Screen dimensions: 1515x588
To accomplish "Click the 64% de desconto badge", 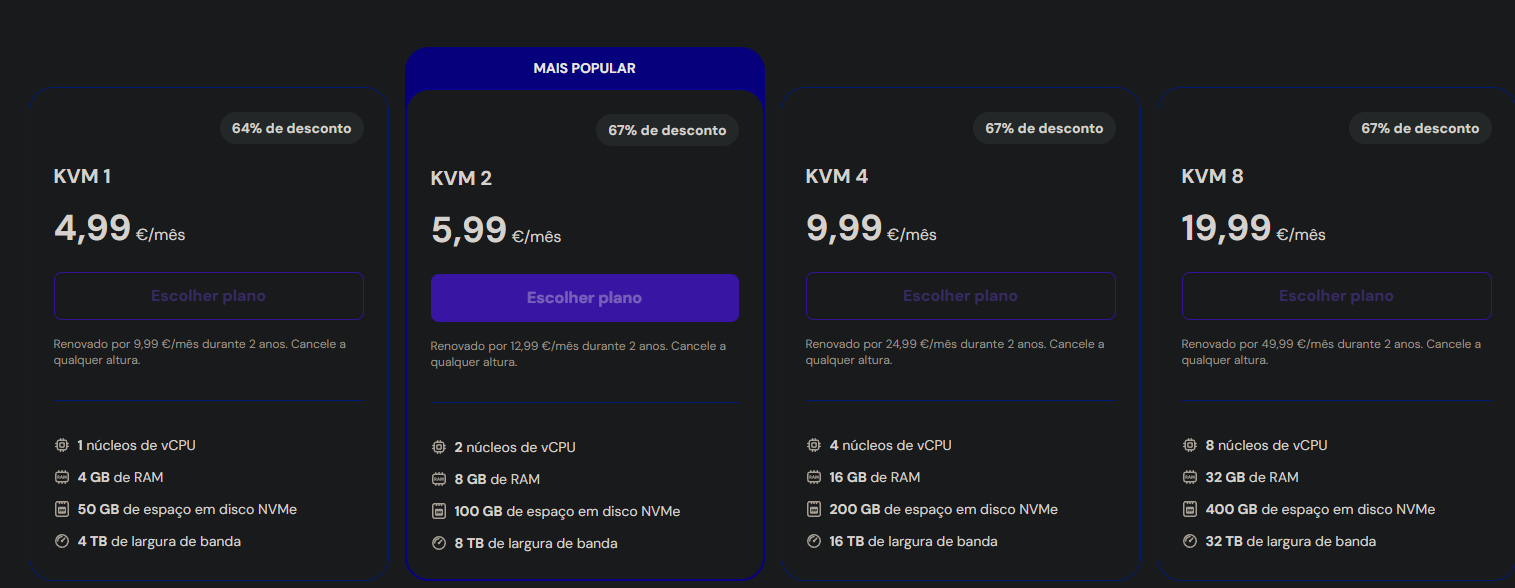I will (291, 128).
